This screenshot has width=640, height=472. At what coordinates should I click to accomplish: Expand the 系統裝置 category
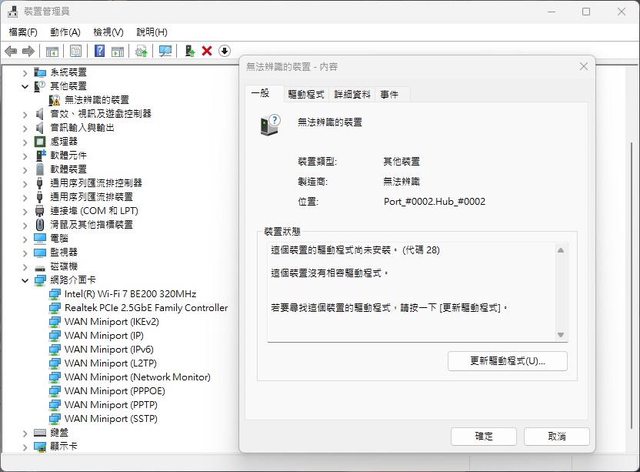pos(26,72)
